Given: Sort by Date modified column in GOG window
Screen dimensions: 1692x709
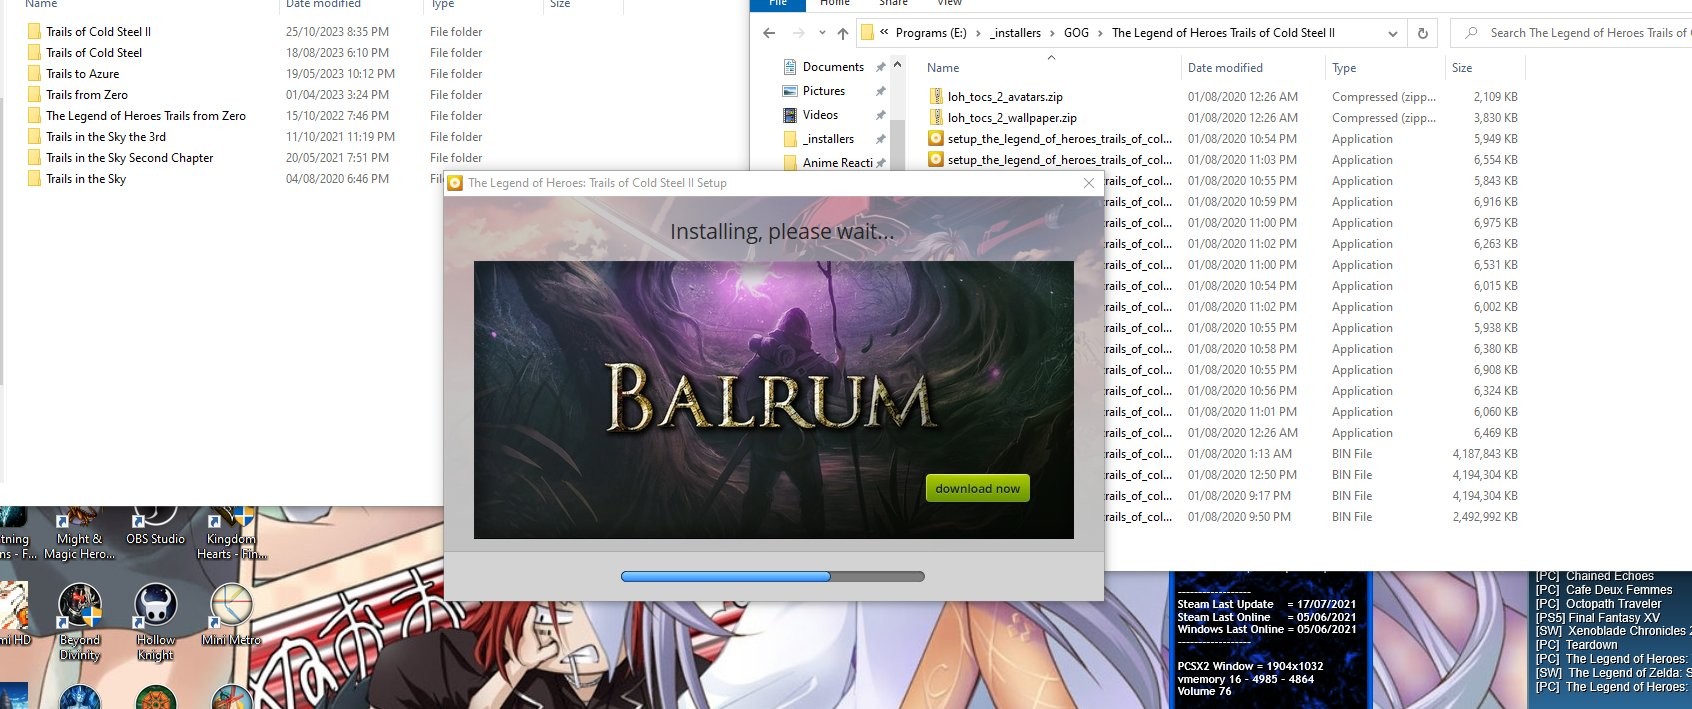Looking at the screenshot, I should point(1225,68).
